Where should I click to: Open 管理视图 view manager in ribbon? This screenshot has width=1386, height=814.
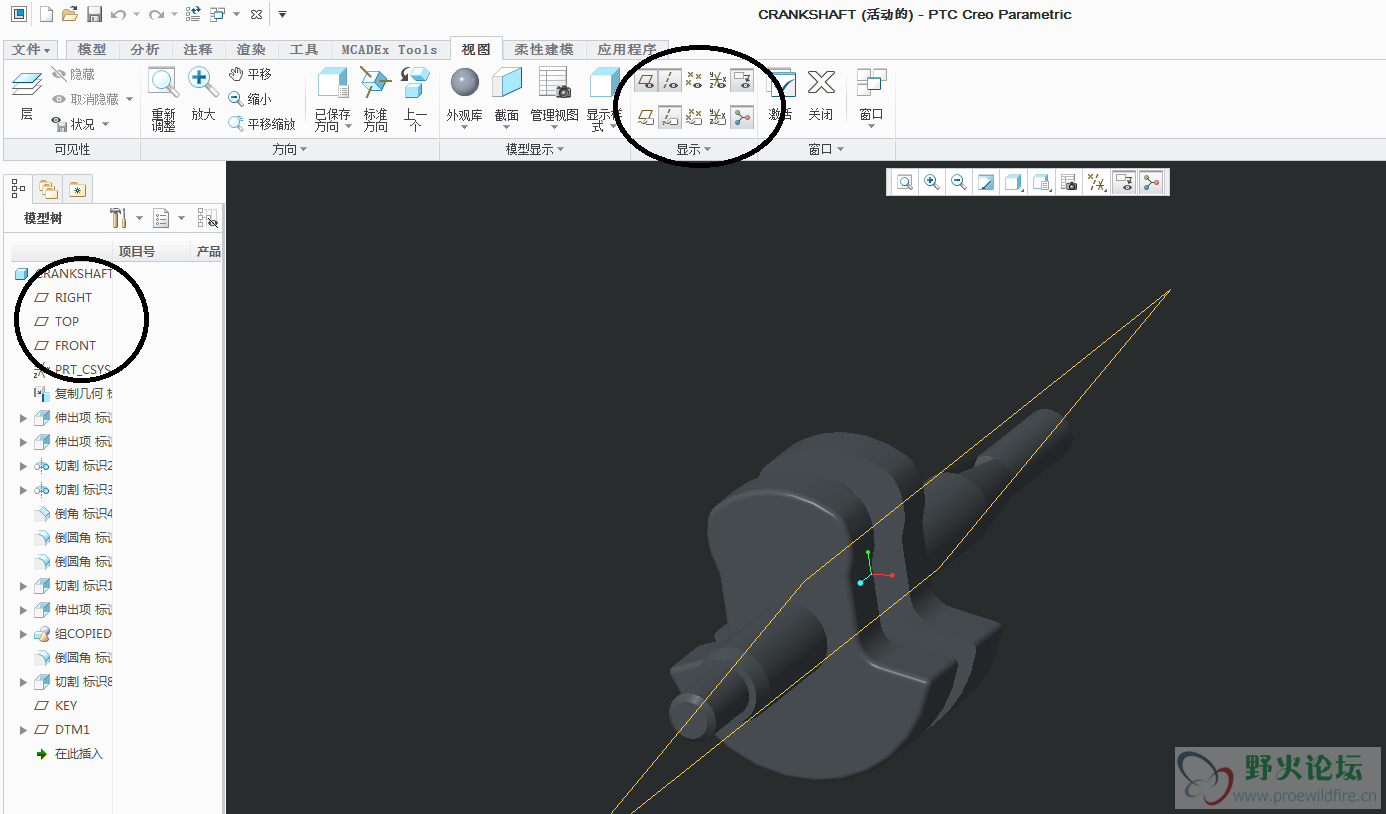click(554, 95)
